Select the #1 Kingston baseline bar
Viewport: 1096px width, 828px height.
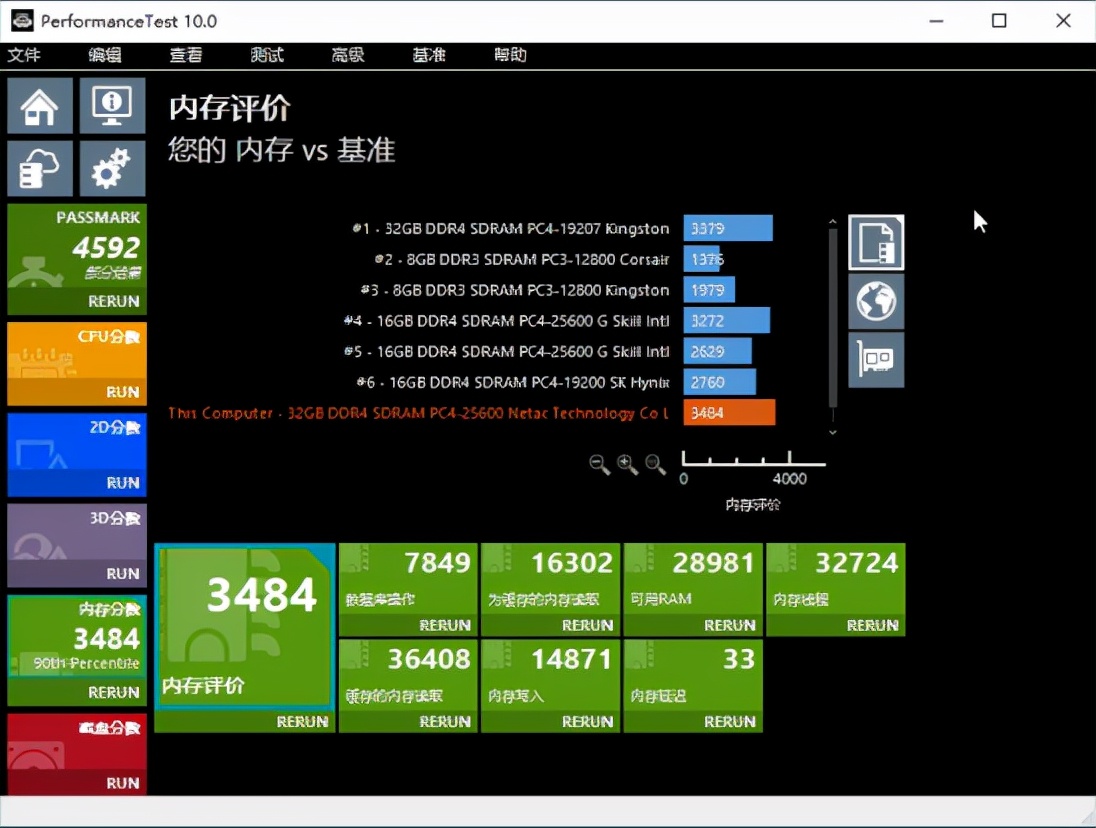tap(727, 228)
